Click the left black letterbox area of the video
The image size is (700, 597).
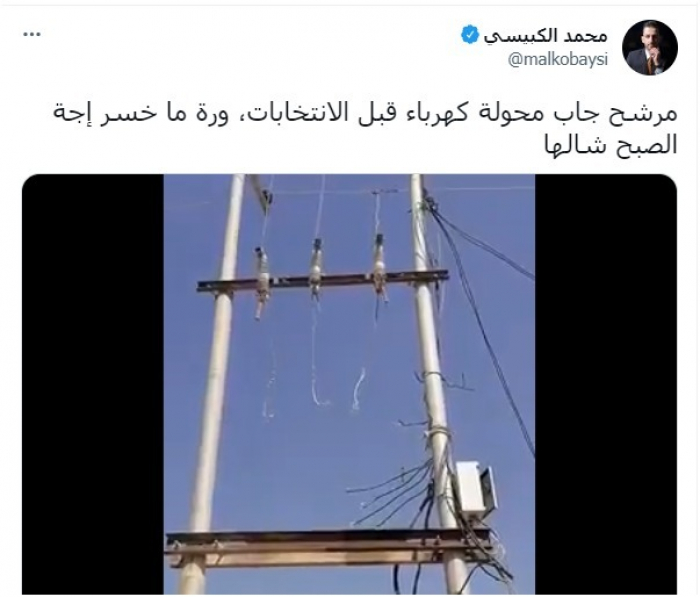coord(93,384)
